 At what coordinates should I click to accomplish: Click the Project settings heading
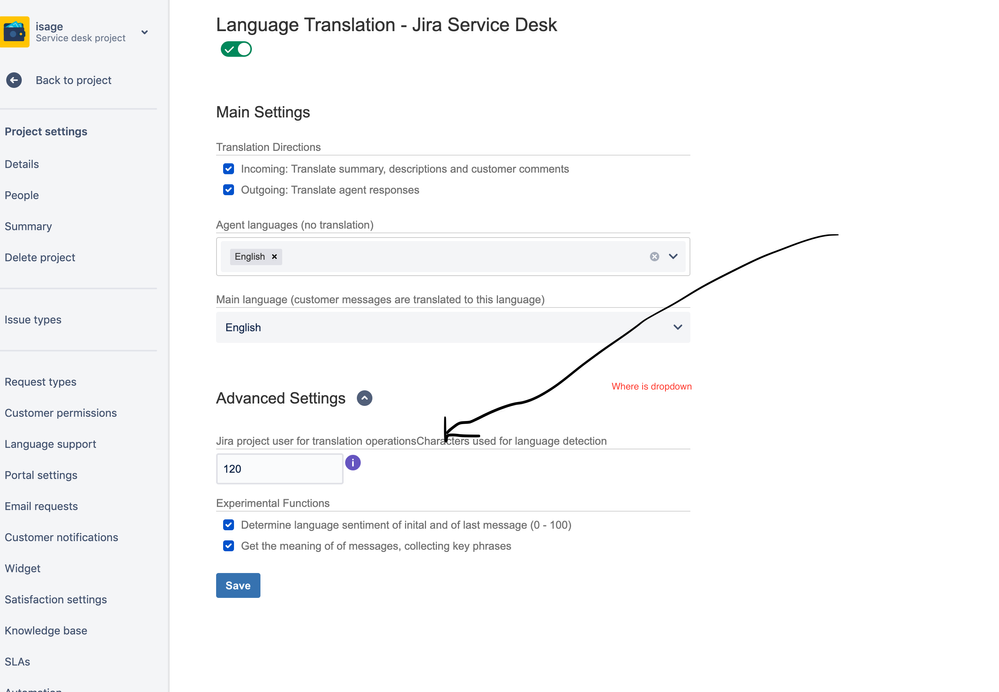[x=46, y=132]
